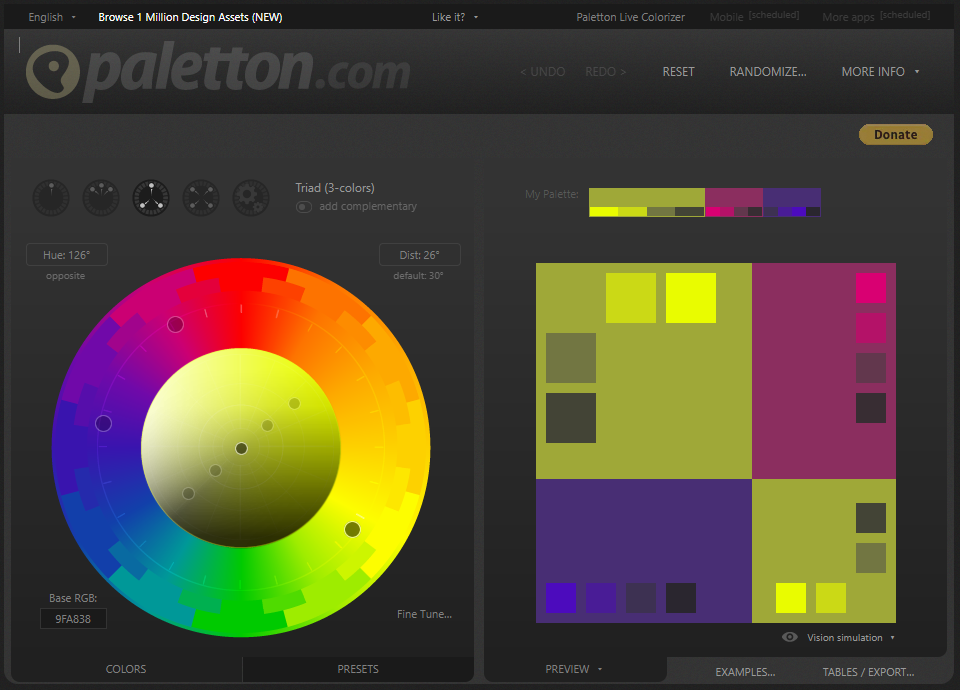Expand the MORE INFO menu
This screenshot has width=960, height=690.
(x=880, y=72)
